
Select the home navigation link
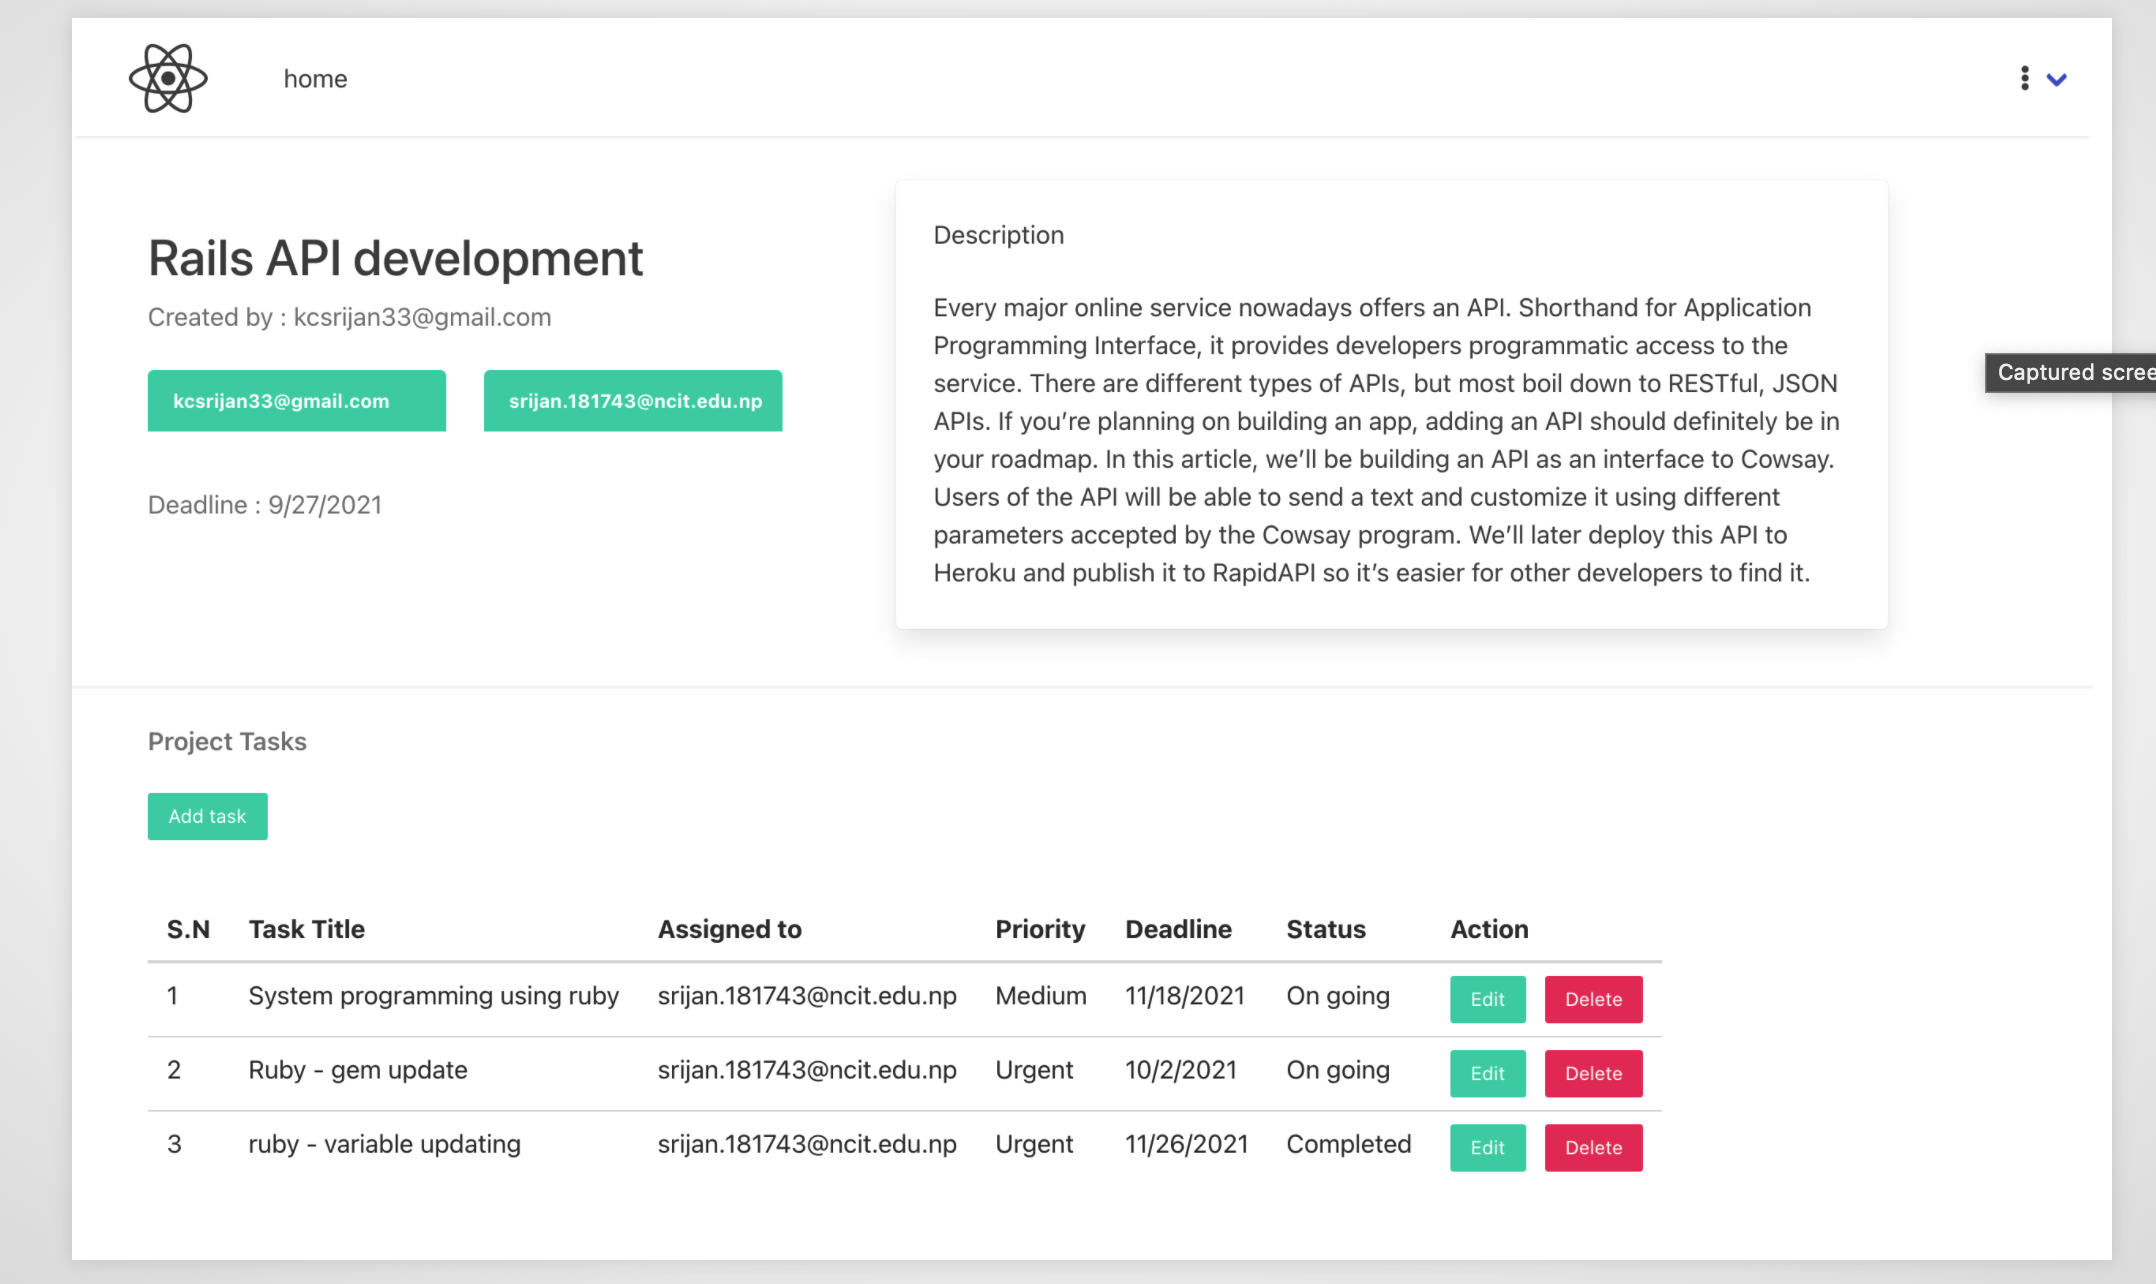315,78
